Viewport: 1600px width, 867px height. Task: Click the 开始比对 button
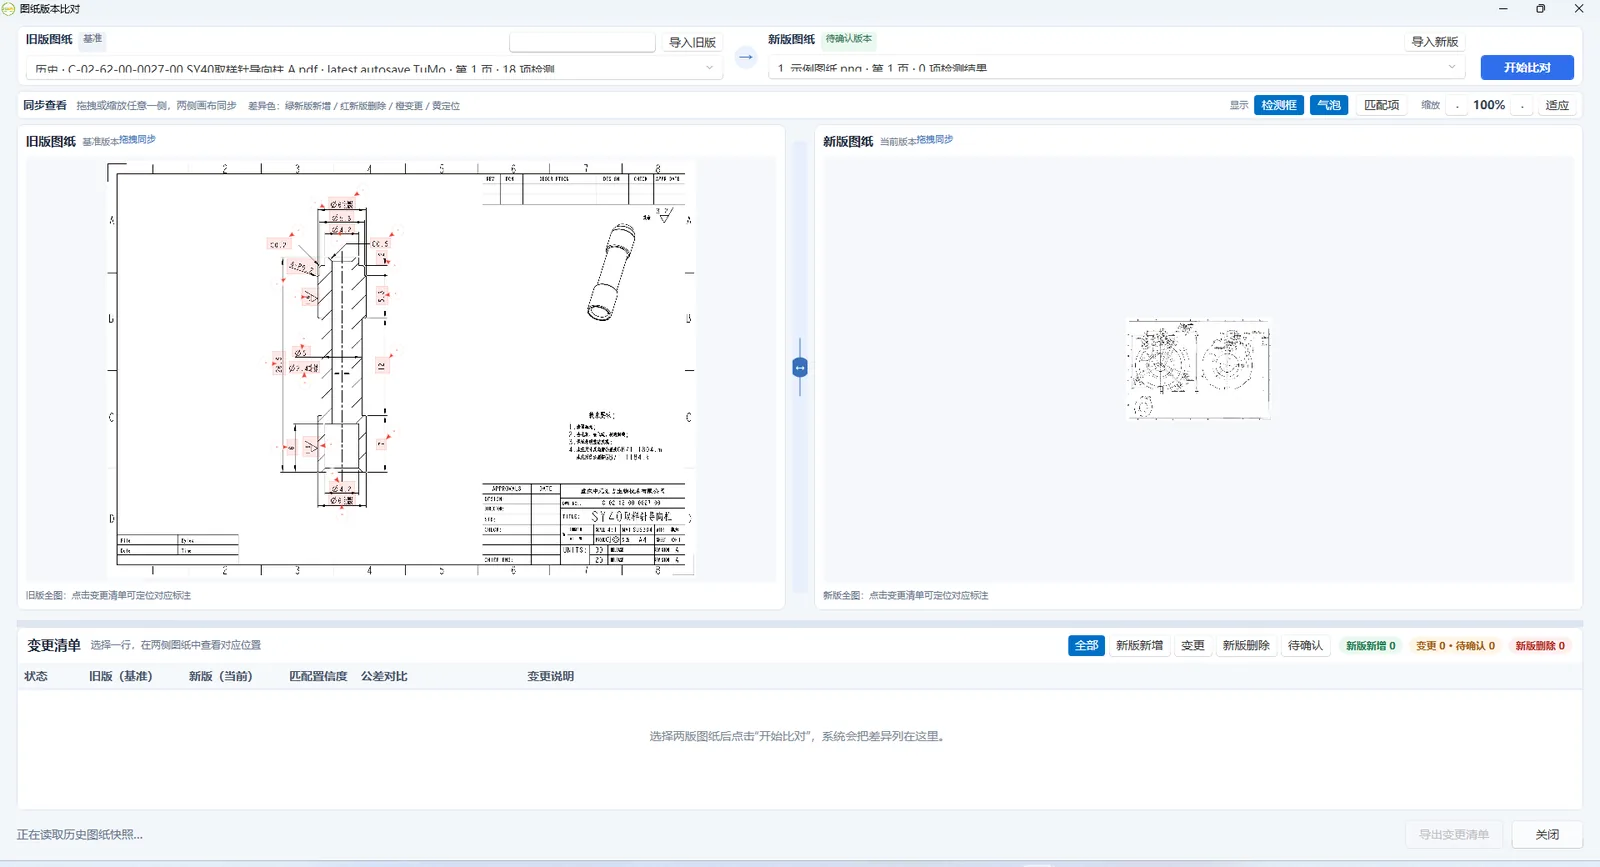[x=1527, y=68]
